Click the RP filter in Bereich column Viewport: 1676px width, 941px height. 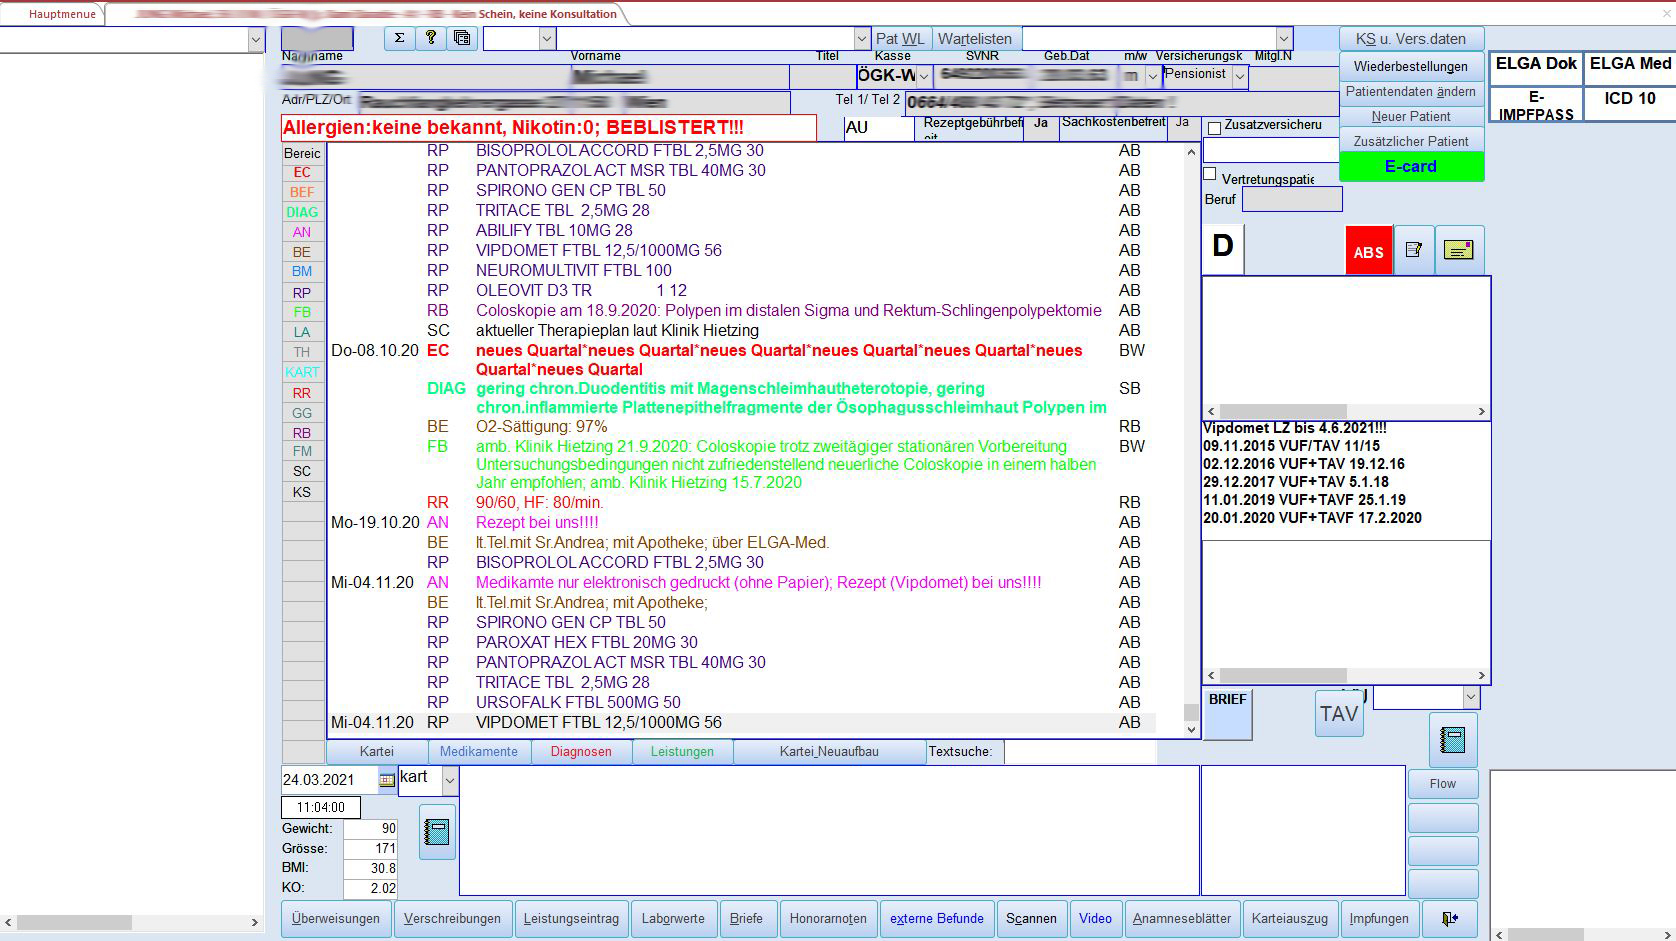pos(302,293)
